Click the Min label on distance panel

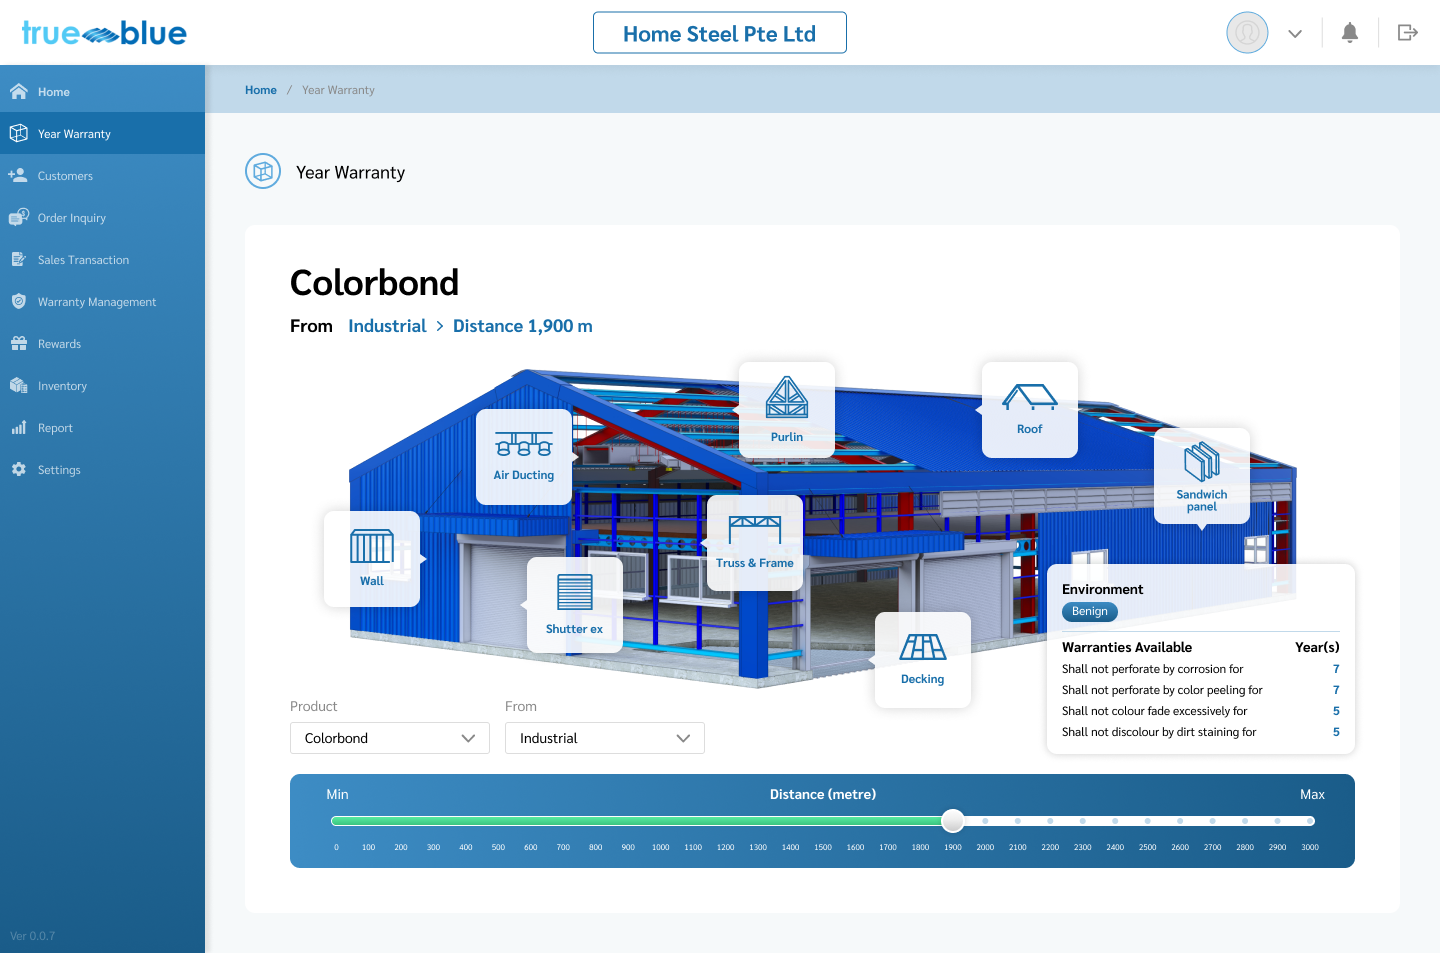[x=337, y=795]
